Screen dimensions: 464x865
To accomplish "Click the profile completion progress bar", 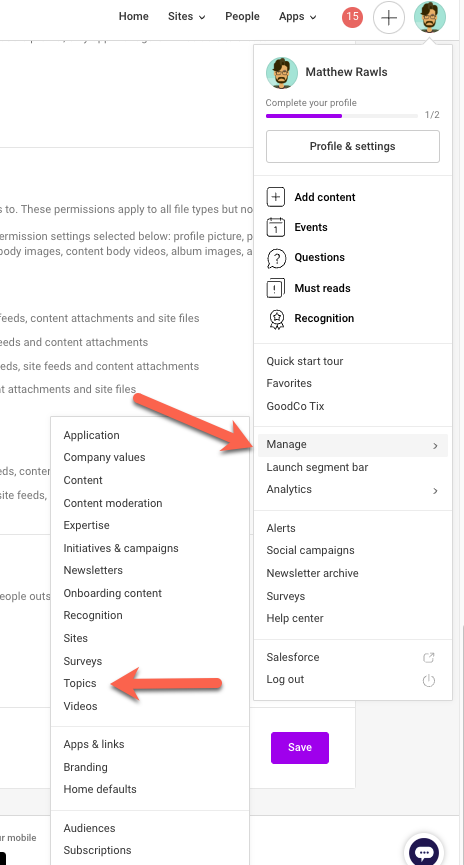I will 342,116.
